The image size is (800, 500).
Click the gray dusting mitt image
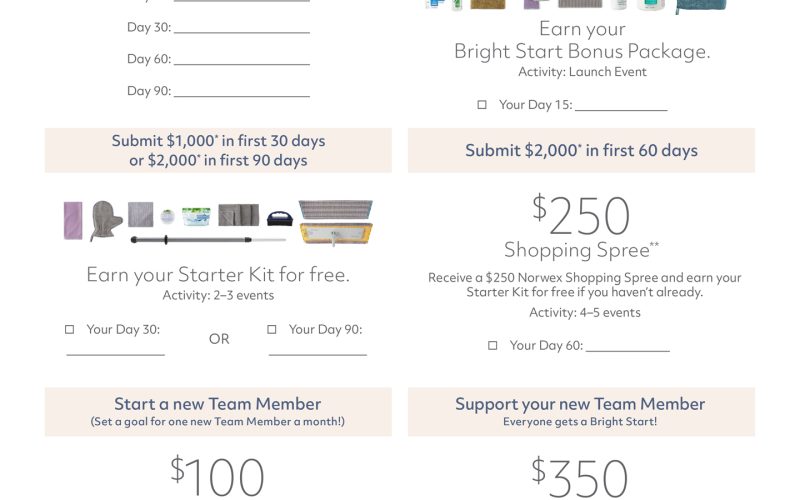(x=103, y=220)
